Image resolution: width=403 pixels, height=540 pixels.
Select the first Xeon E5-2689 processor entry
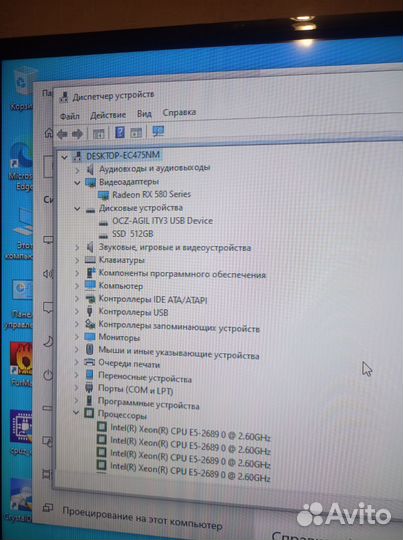[x=190, y=433]
